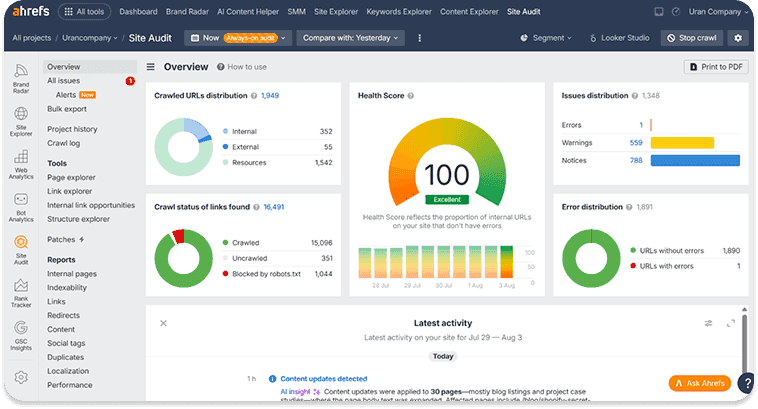
Task: Click info icon beside Crawled URLs distribution
Action: coord(254,96)
